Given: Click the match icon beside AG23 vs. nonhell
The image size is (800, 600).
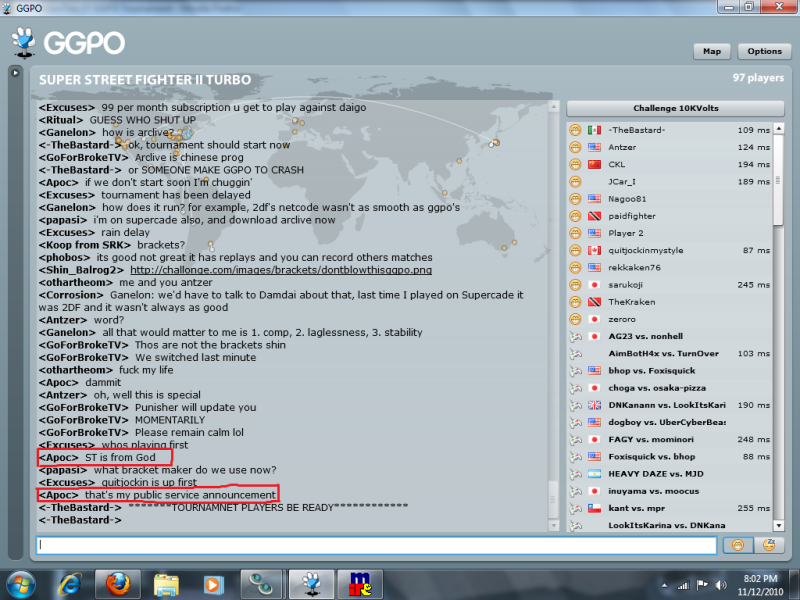Looking at the screenshot, I should tap(576, 336).
